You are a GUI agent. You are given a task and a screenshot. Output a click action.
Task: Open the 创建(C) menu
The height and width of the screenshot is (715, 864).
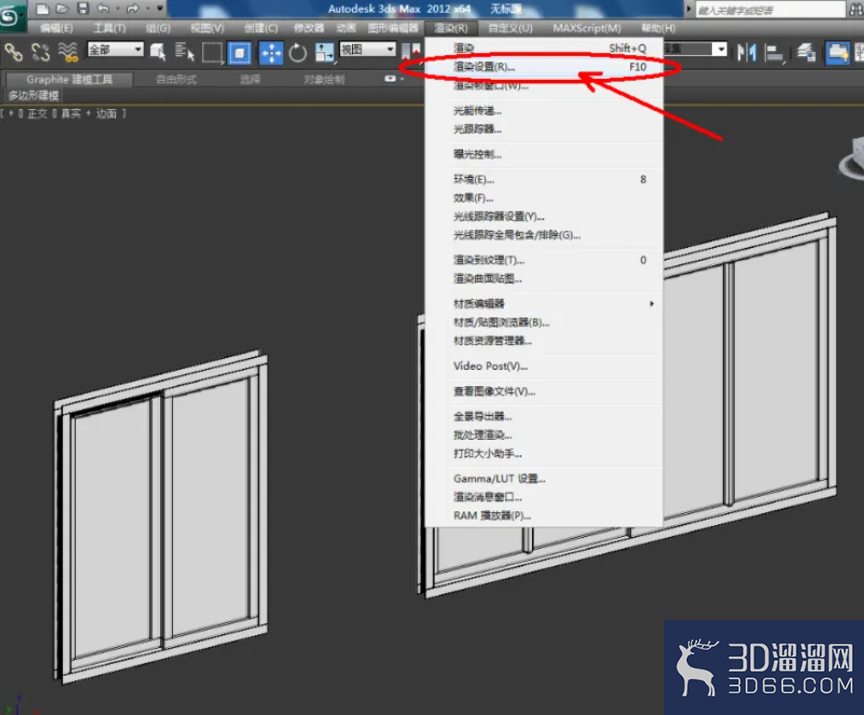coord(261,28)
